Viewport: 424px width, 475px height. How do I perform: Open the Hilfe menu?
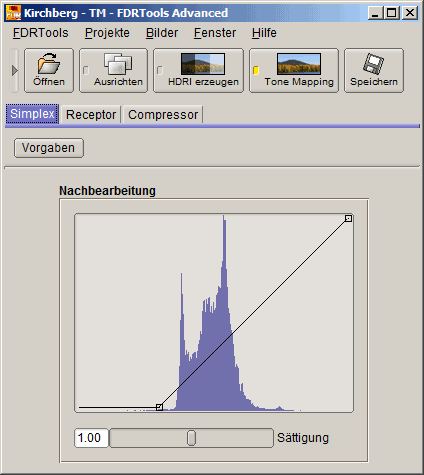[264, 33]
